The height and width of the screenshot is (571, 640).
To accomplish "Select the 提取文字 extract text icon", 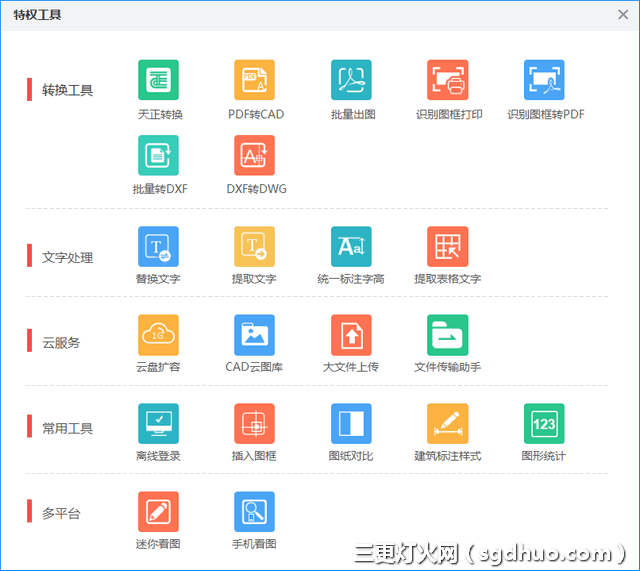I will [x=254, y=247].
